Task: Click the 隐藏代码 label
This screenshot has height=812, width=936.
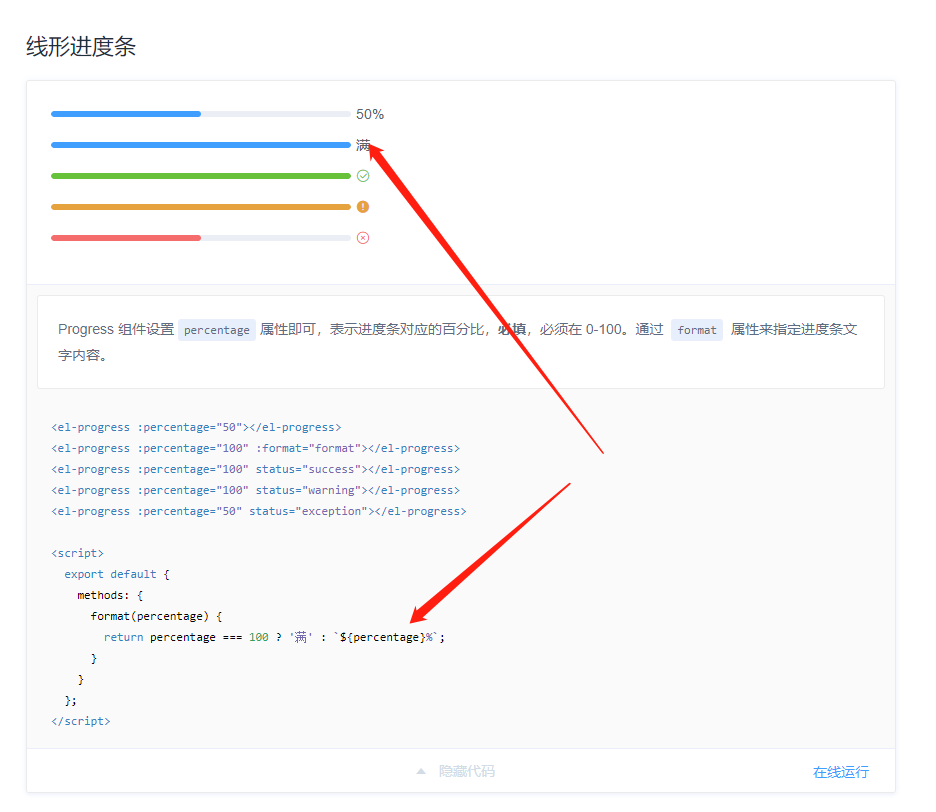Action: pos(467,771)
